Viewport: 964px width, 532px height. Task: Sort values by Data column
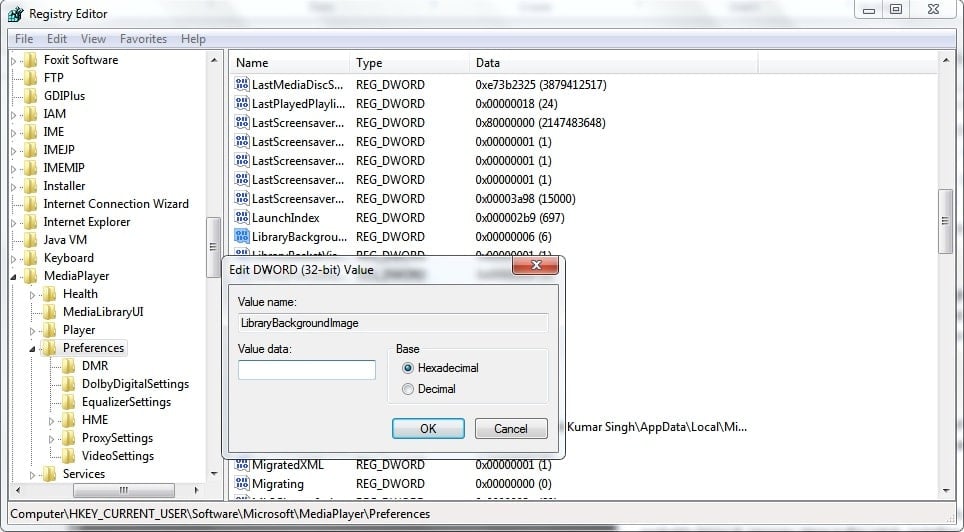point(614,63)
